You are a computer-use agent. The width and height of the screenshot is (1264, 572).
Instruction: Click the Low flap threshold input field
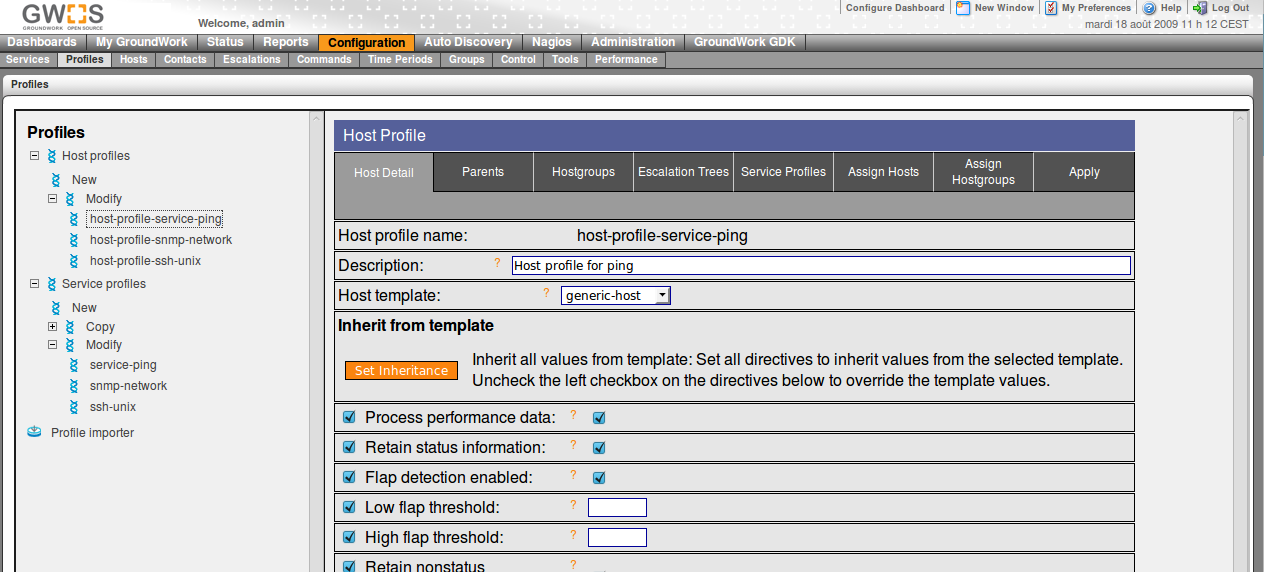click(x=617, y=508)
